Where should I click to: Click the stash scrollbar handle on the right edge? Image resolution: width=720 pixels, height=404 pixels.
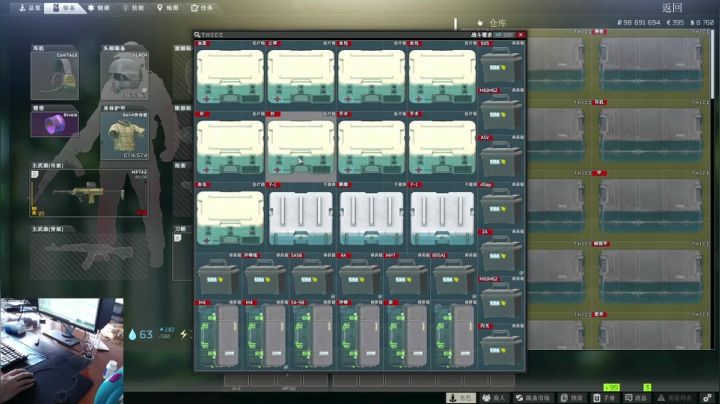[713, 64]
